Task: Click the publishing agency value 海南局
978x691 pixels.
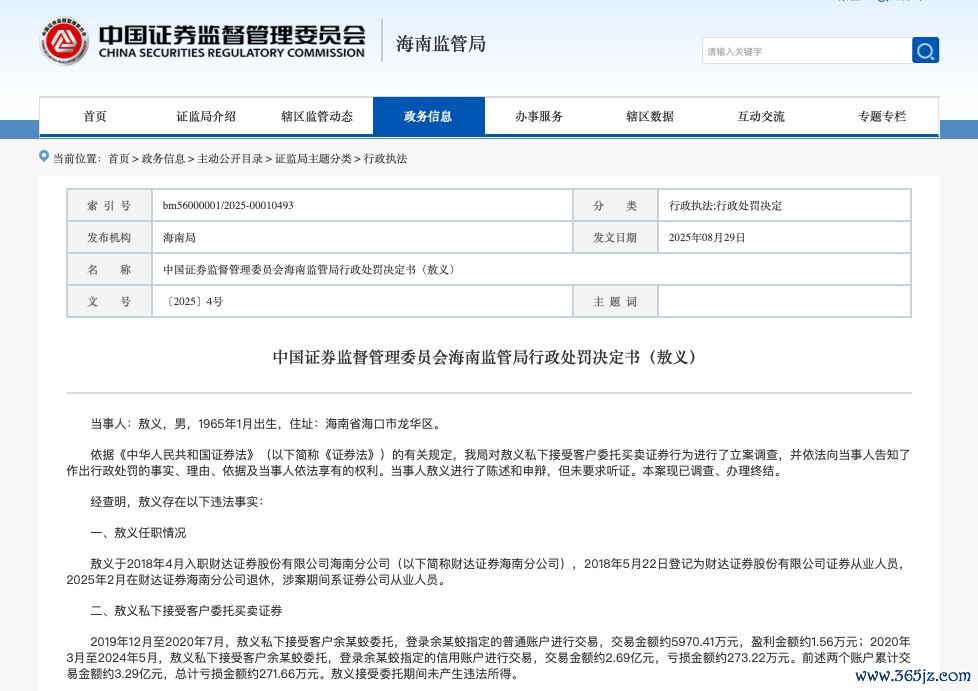Action: 179,238
